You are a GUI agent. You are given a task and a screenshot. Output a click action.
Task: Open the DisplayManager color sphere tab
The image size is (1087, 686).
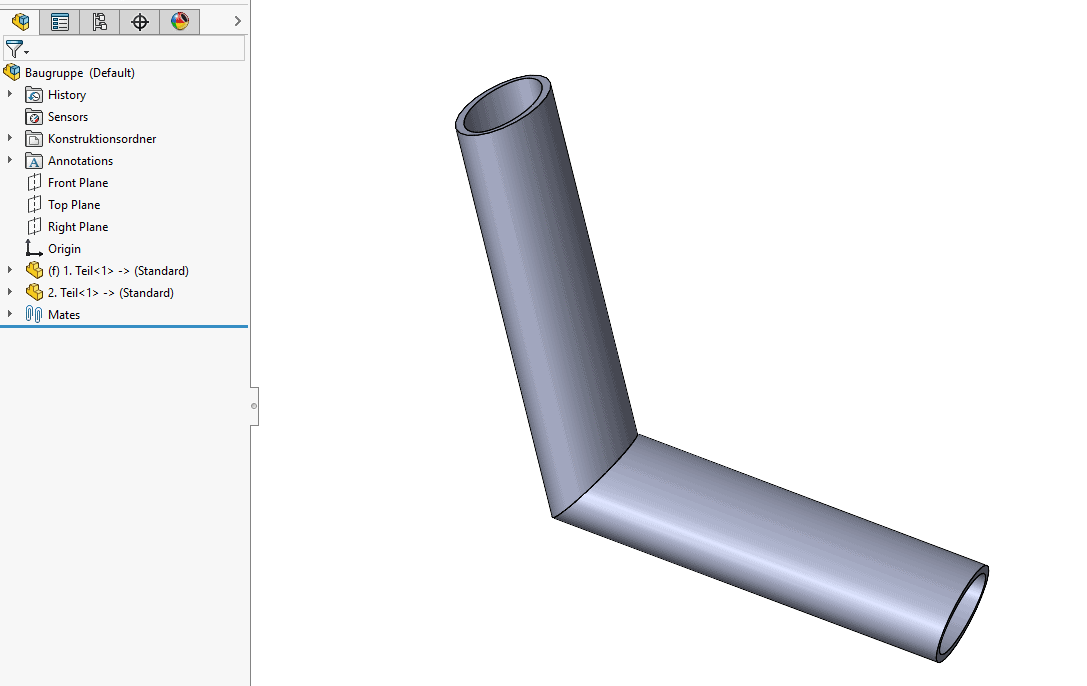[180, 21]
